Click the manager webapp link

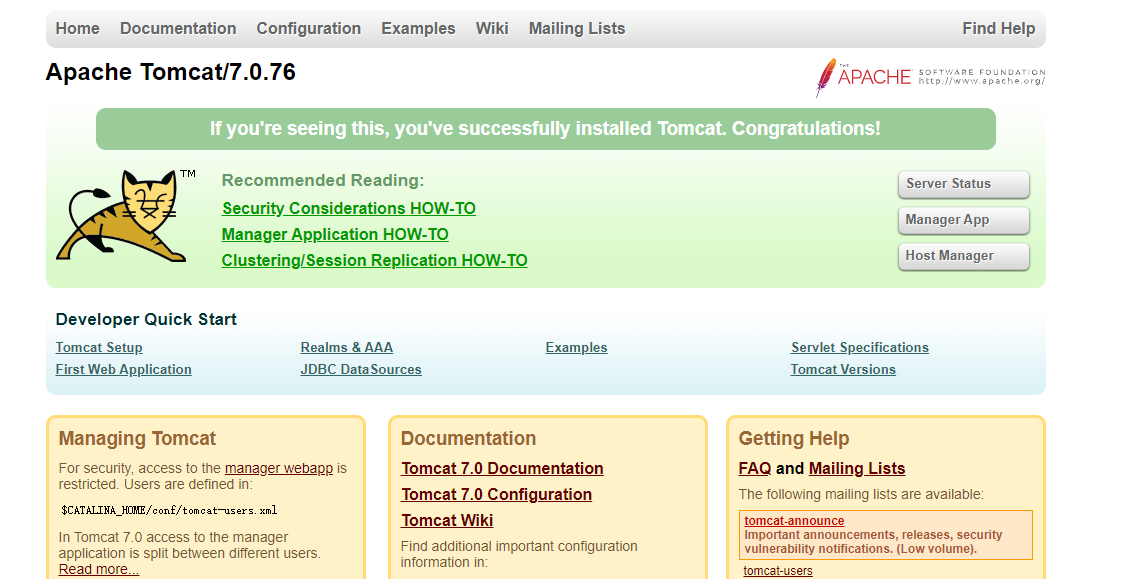[279, 468]
